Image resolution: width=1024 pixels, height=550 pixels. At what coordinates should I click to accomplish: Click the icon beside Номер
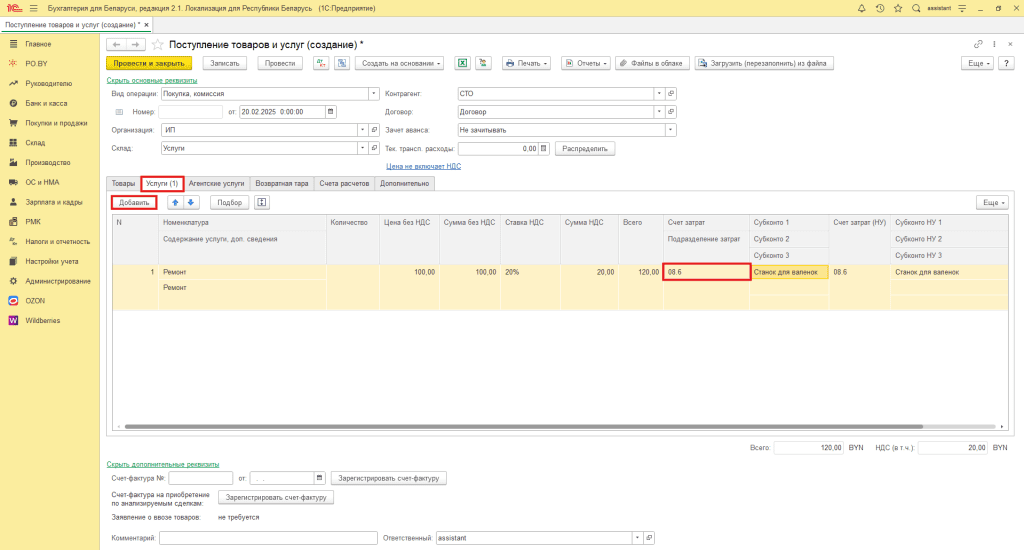tap(120, 112)
